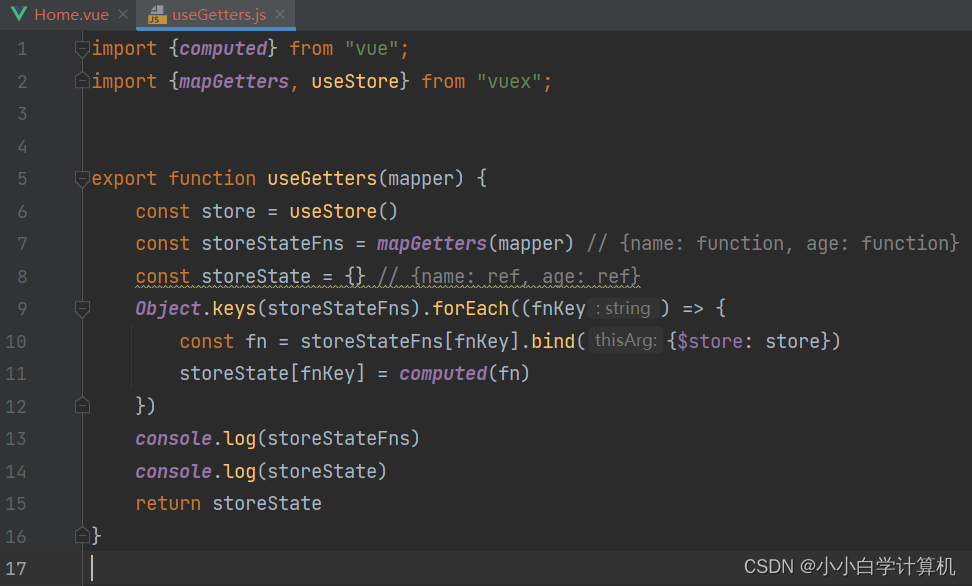Click the comment '{name: ref, age: ref}'
The width and height of the screenshot is (972, 586).
[x=525, y=277]
